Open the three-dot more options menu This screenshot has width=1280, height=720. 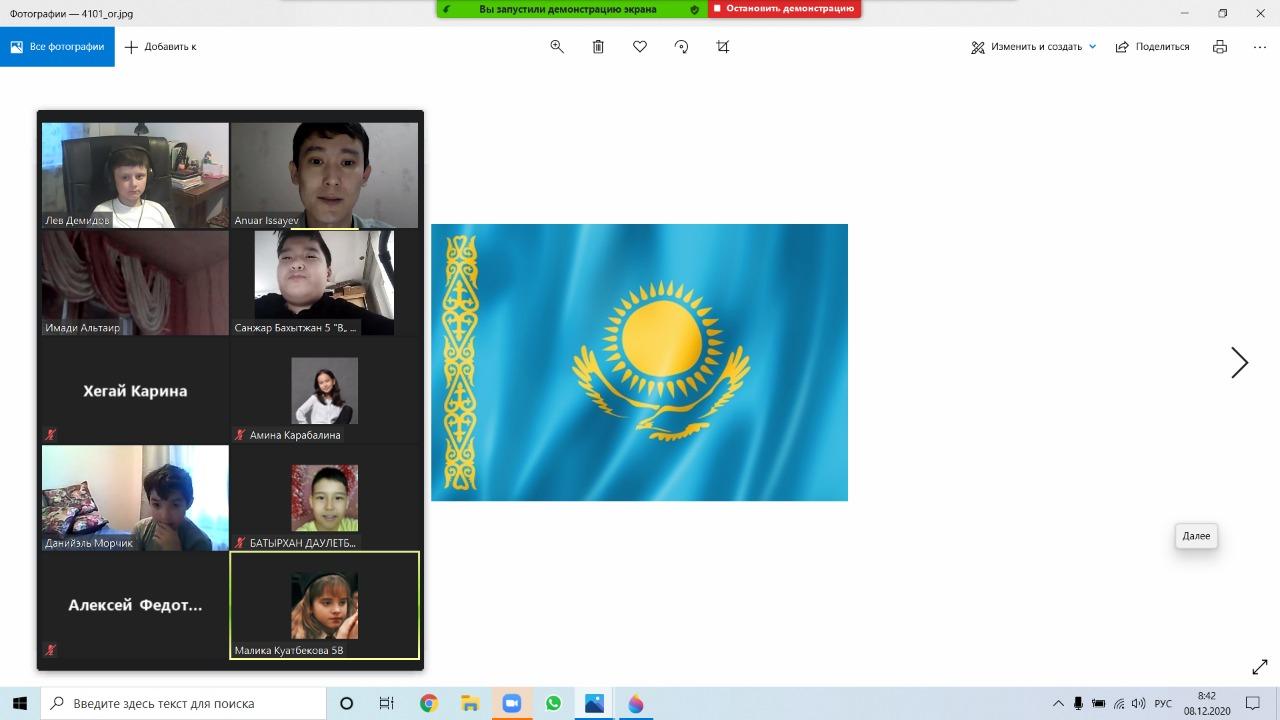[x=1259, y=47]
